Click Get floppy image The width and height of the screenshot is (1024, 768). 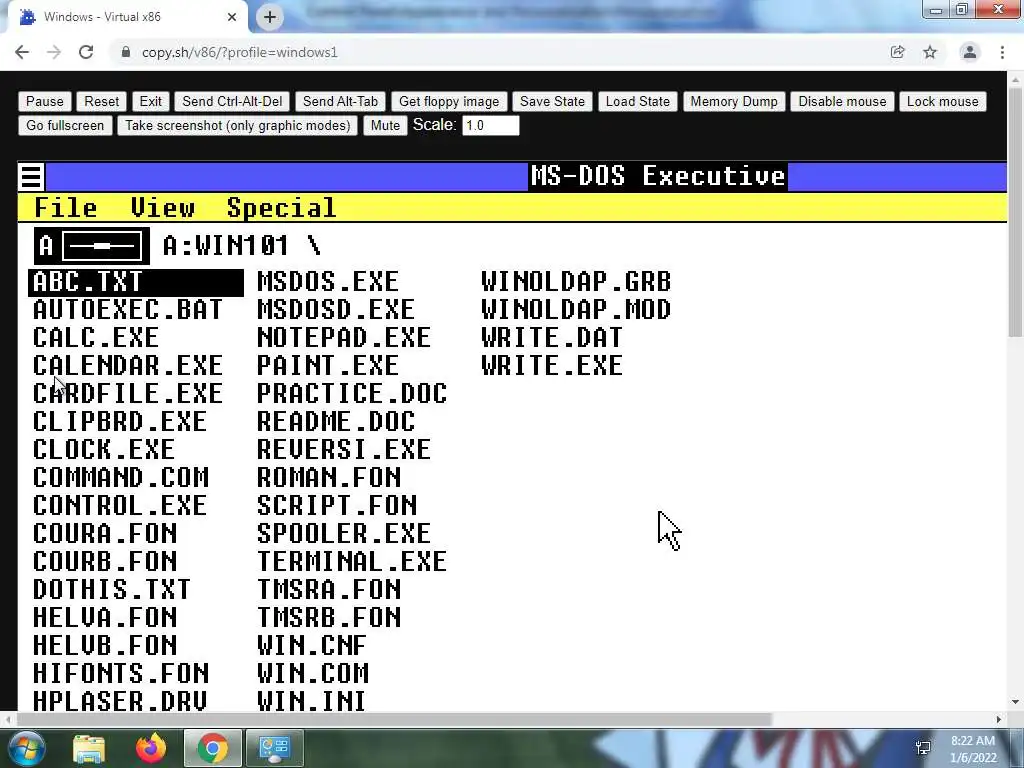[x=449, y=101]
